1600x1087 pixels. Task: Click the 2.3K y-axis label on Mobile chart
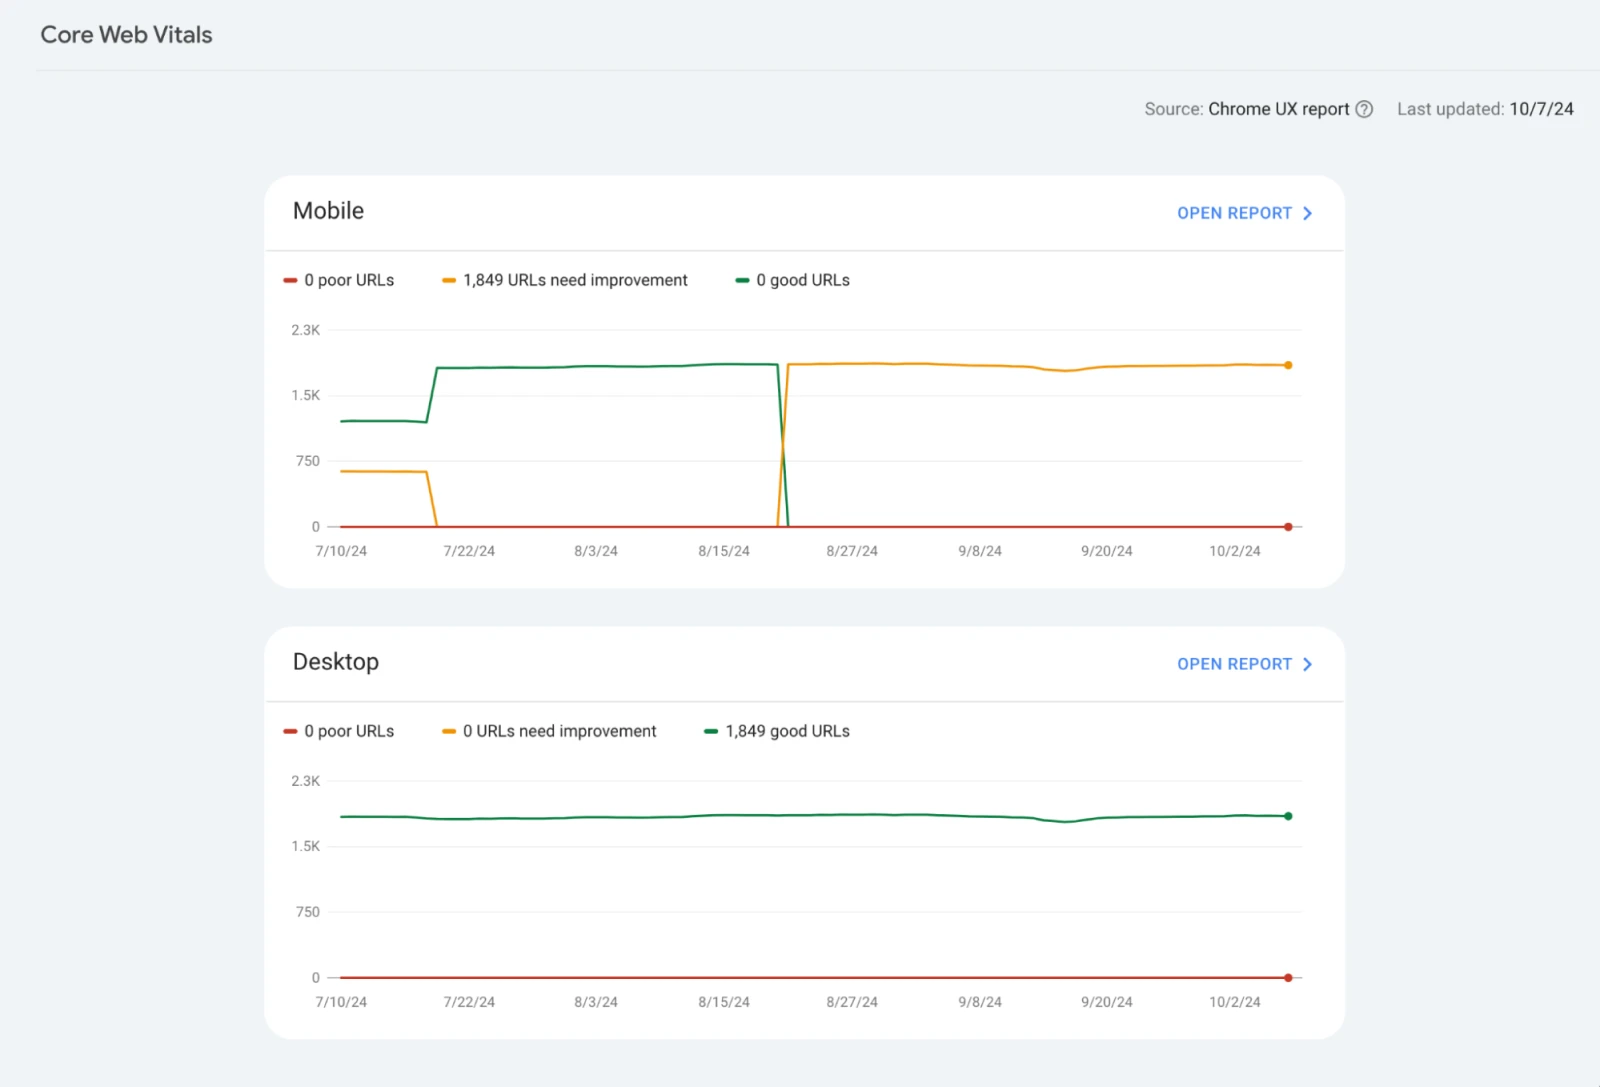coord(306,330)
